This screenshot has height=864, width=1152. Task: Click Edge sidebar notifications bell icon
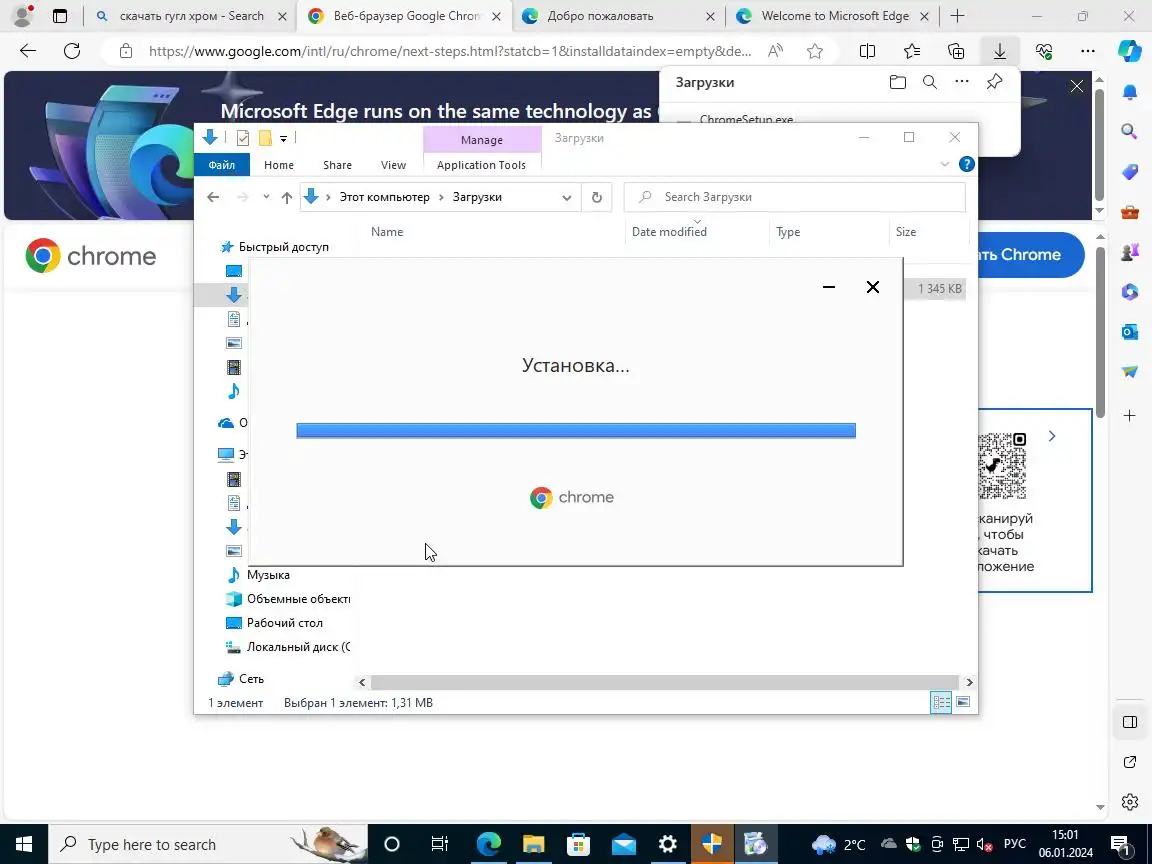1130,91
